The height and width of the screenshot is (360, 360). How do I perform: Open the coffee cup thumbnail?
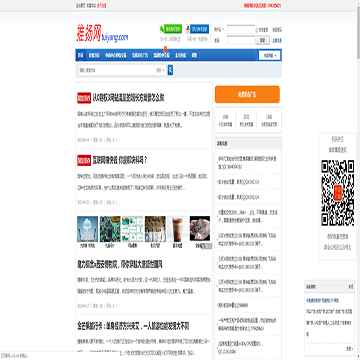tap(178, 229)
